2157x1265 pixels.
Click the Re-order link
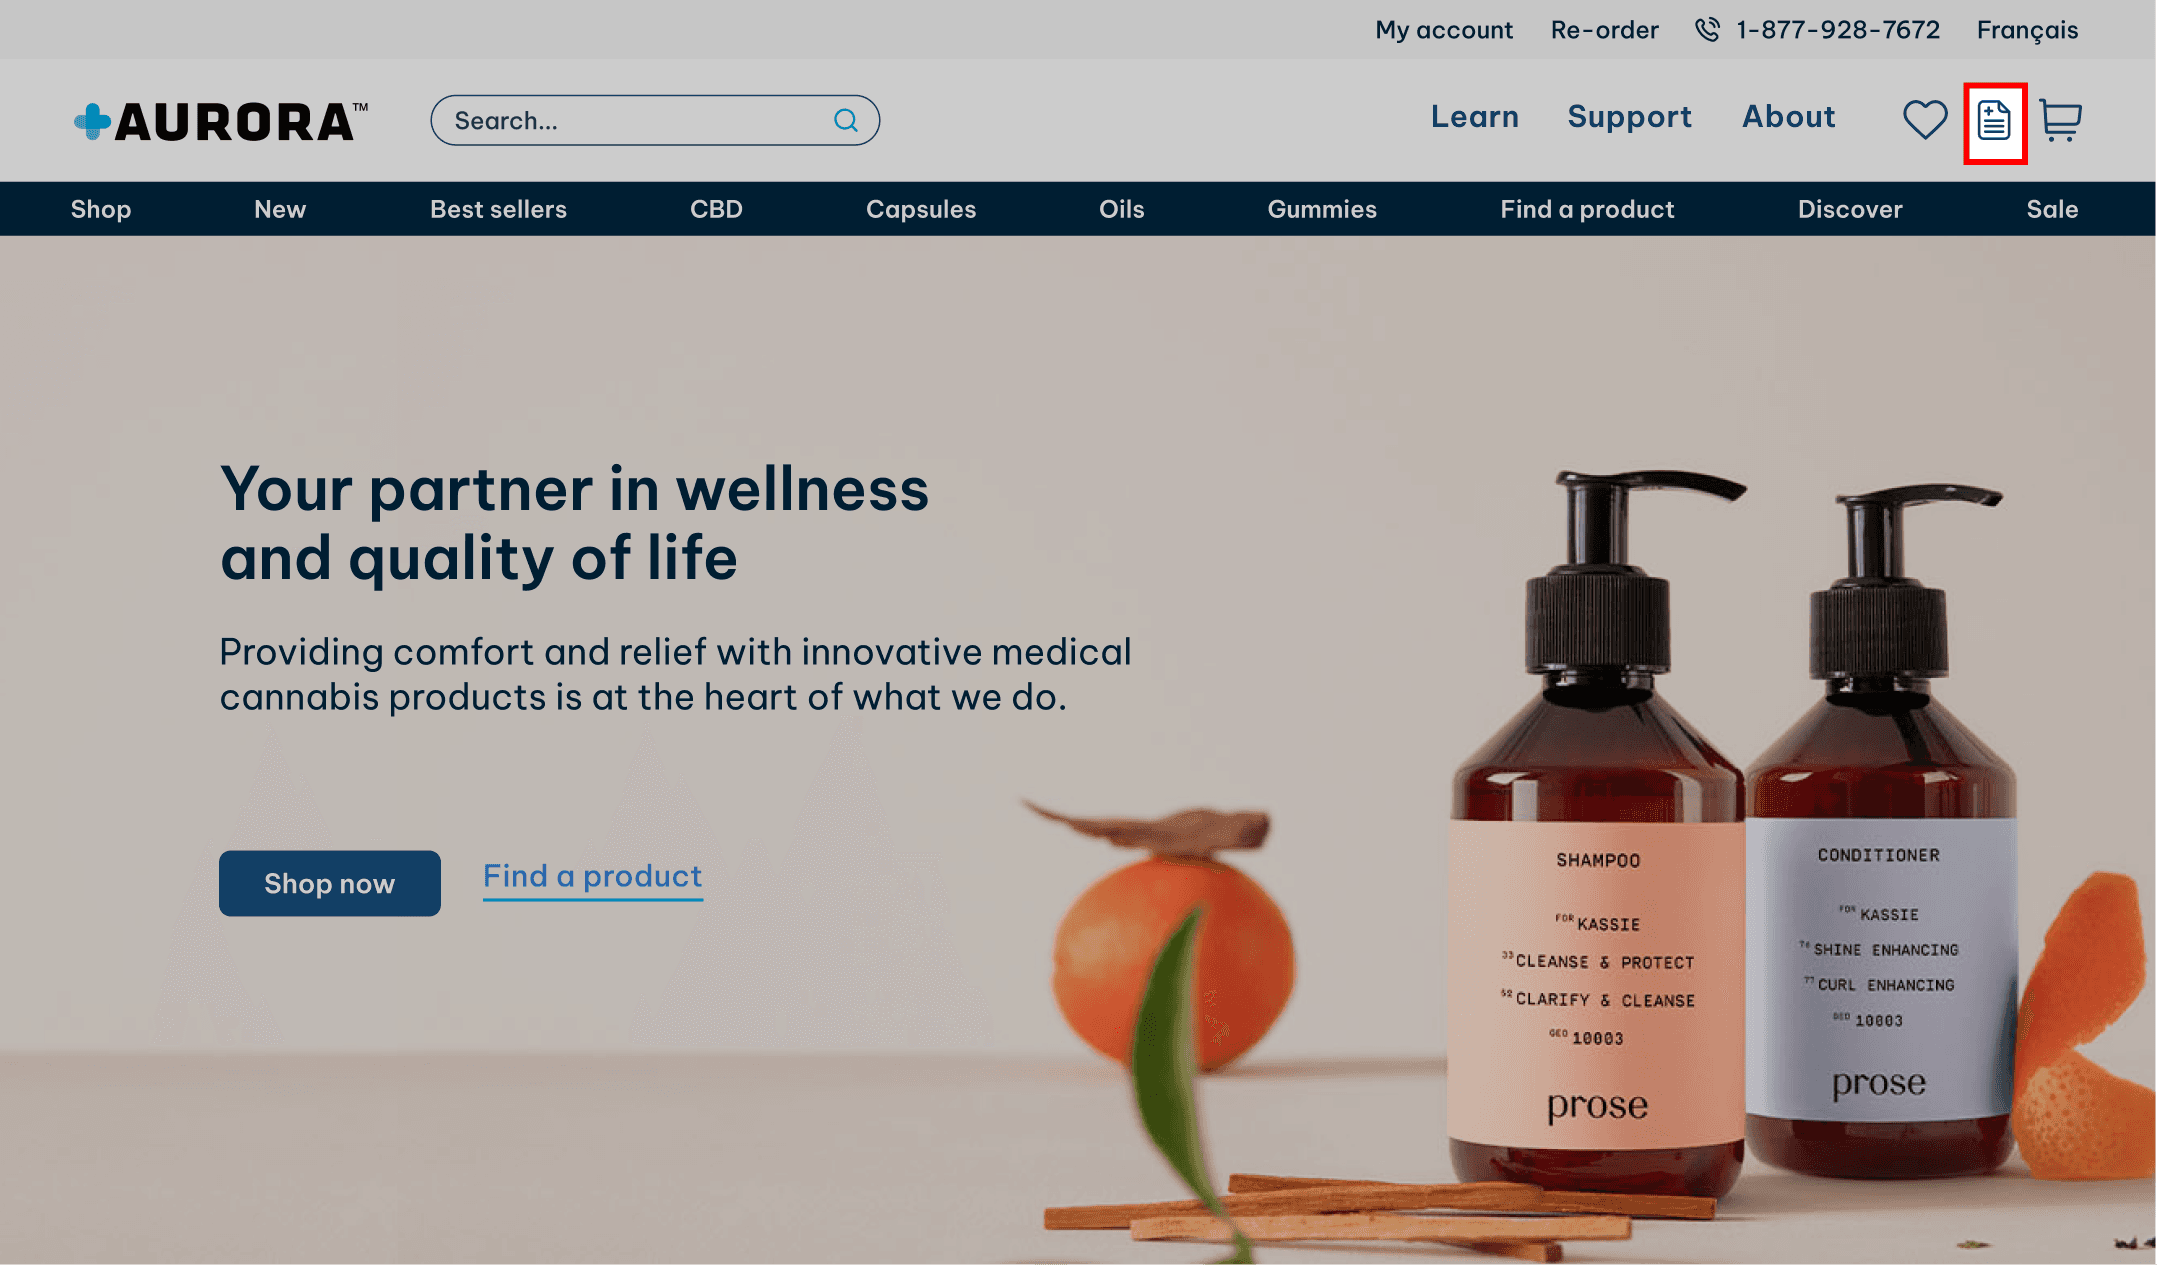coord(1605,30)
